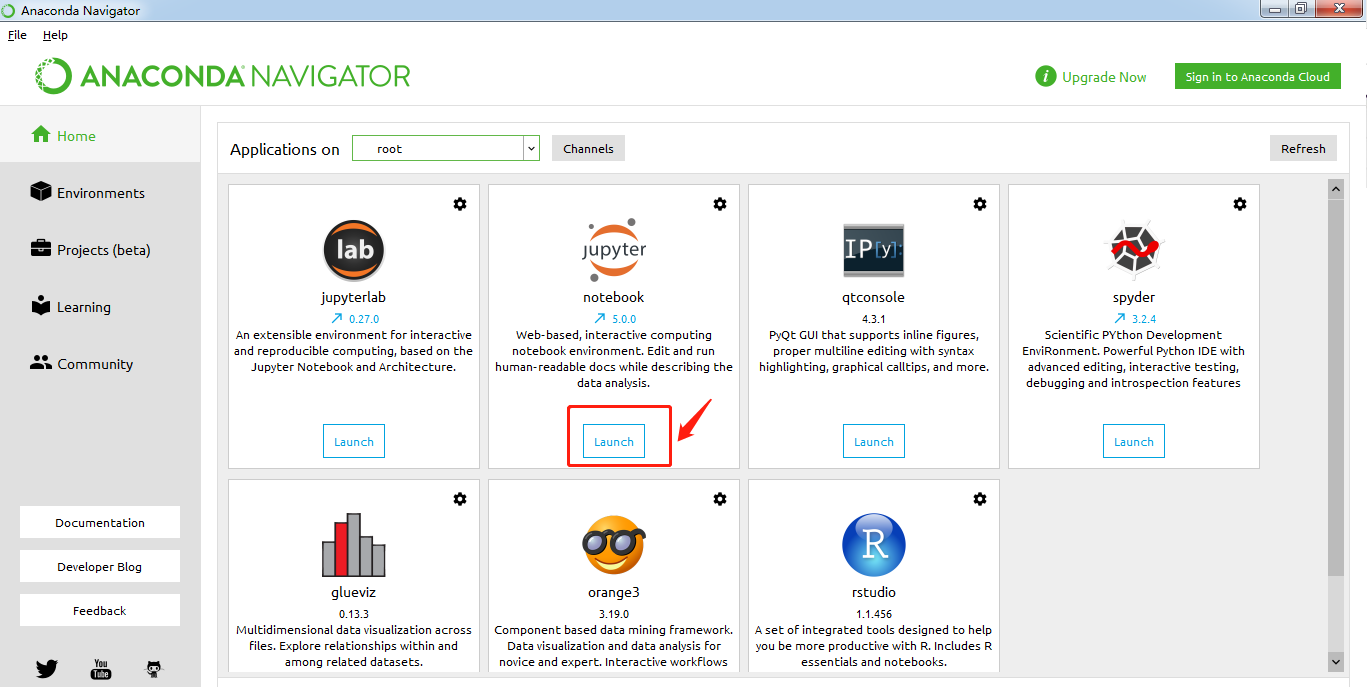The height and width of the screenshot is (687, 1367).
Task: Click the Upgrade Now info icon
Action: point(1046,77)
